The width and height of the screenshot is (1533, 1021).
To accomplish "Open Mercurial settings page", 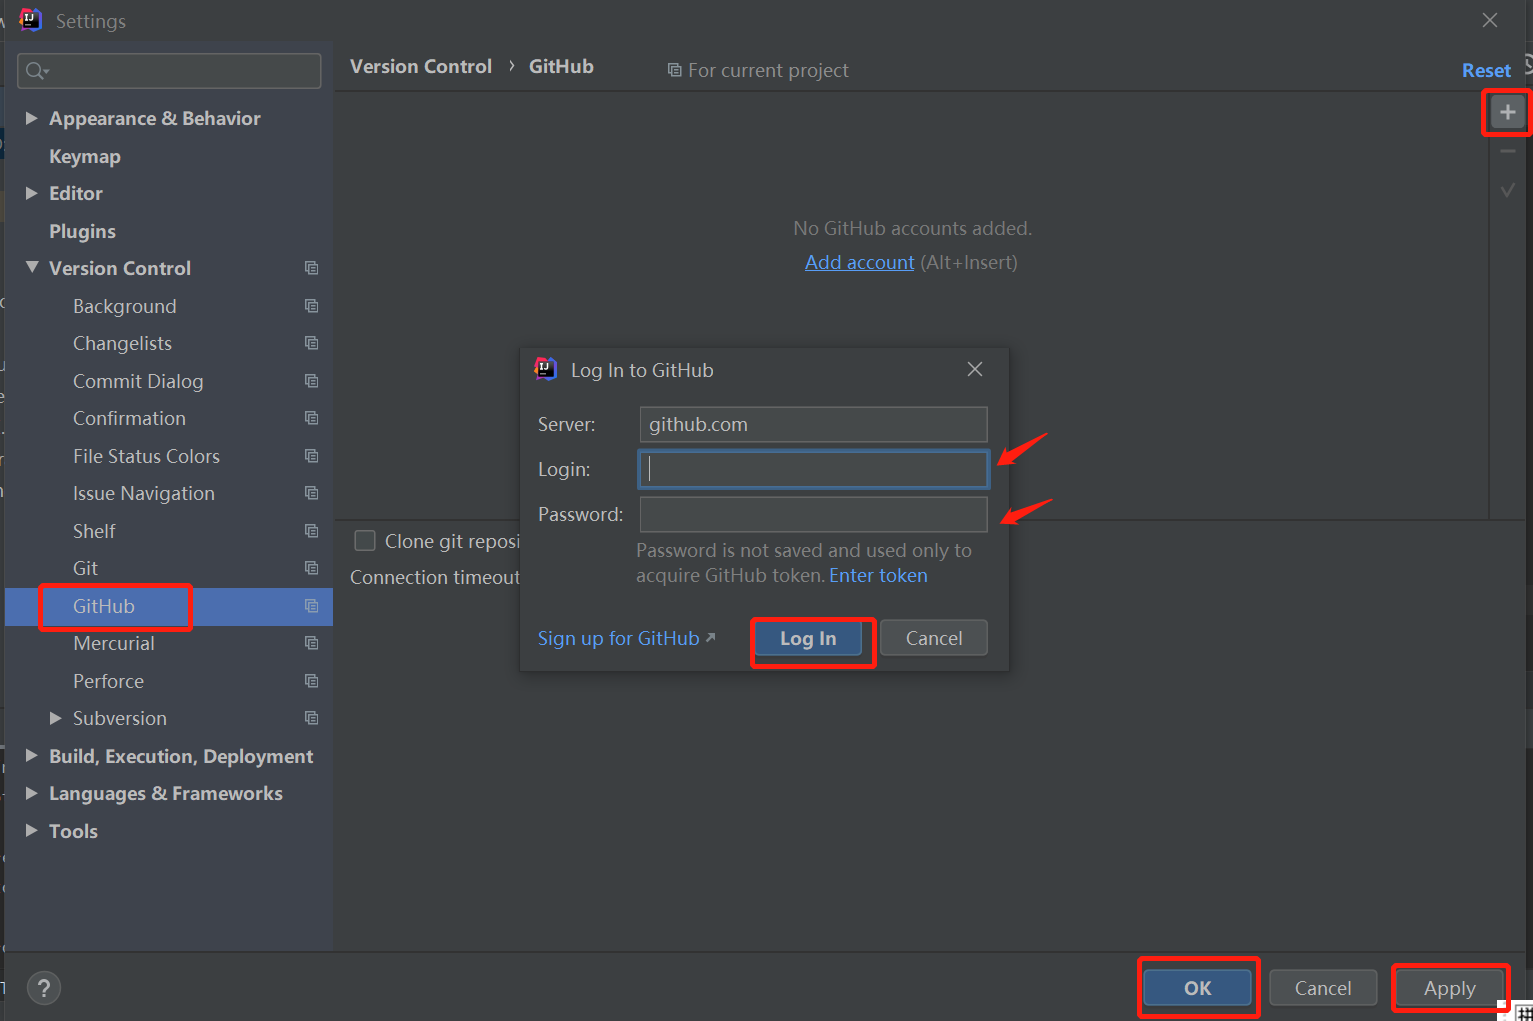I will tap(113, 643).
